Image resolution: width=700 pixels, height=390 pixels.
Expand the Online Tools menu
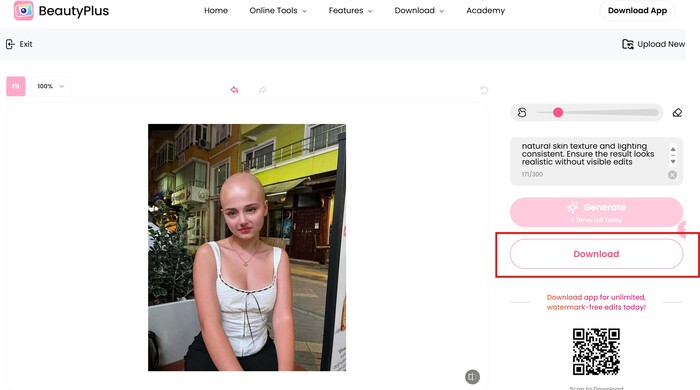click(278, 10)
